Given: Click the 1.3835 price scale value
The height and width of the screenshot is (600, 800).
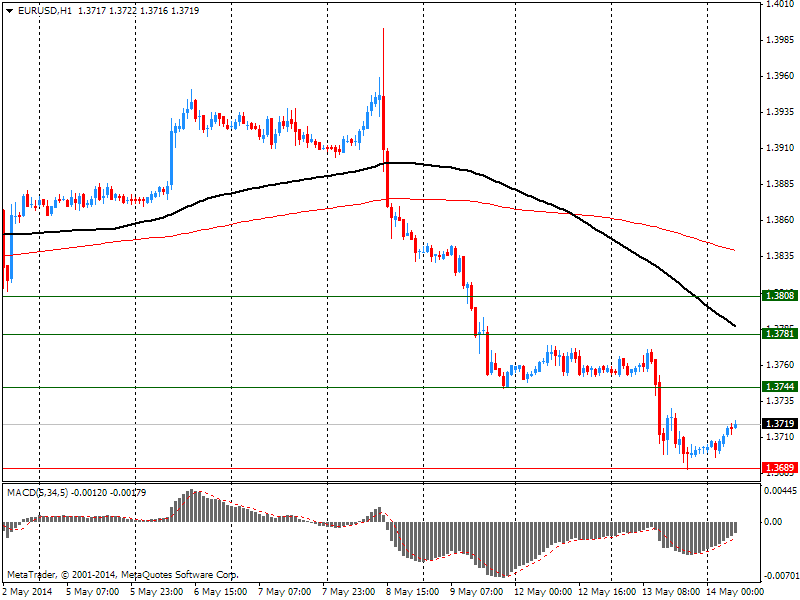Looking at the screenshot, I should (781, 257).
